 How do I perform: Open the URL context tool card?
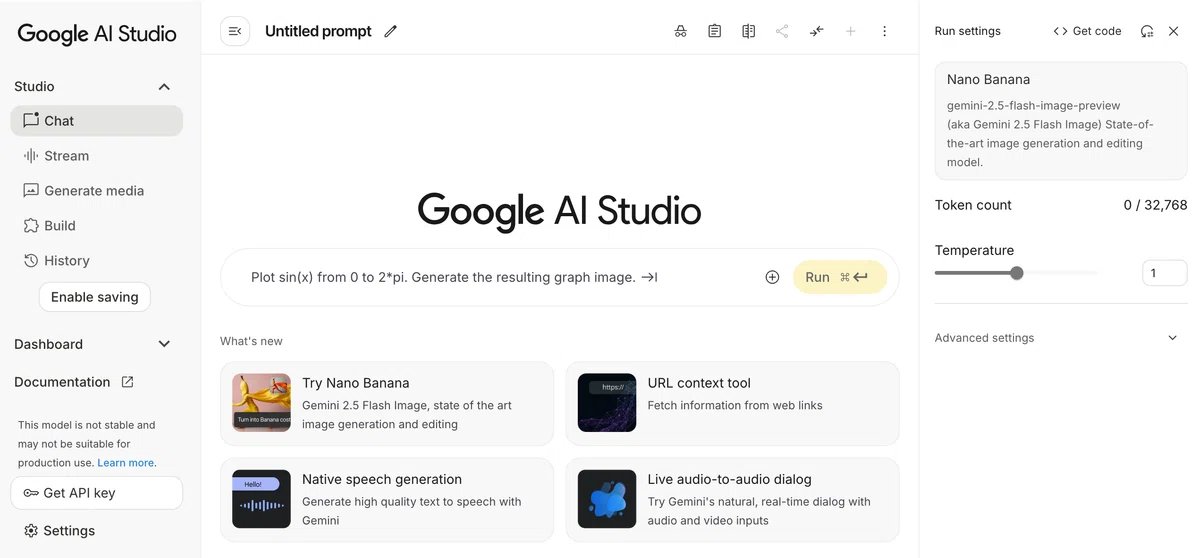click(x=732, y=403)
